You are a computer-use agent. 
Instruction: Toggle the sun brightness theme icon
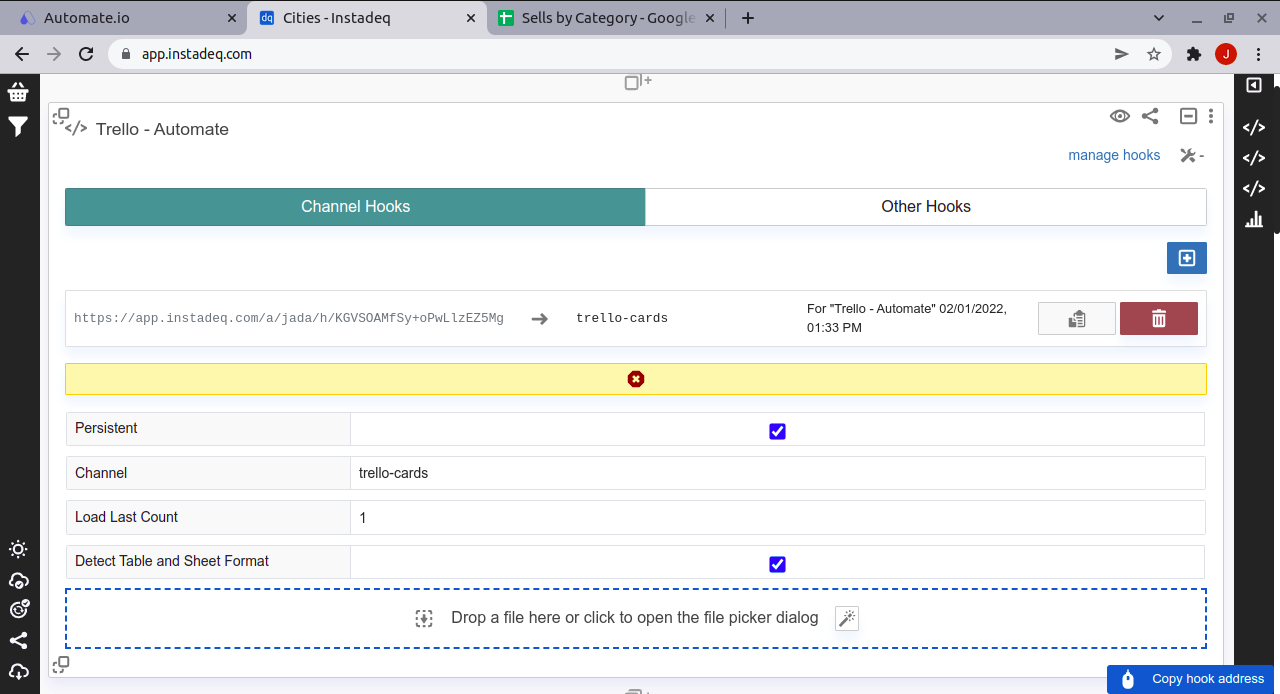pos(18,549)
